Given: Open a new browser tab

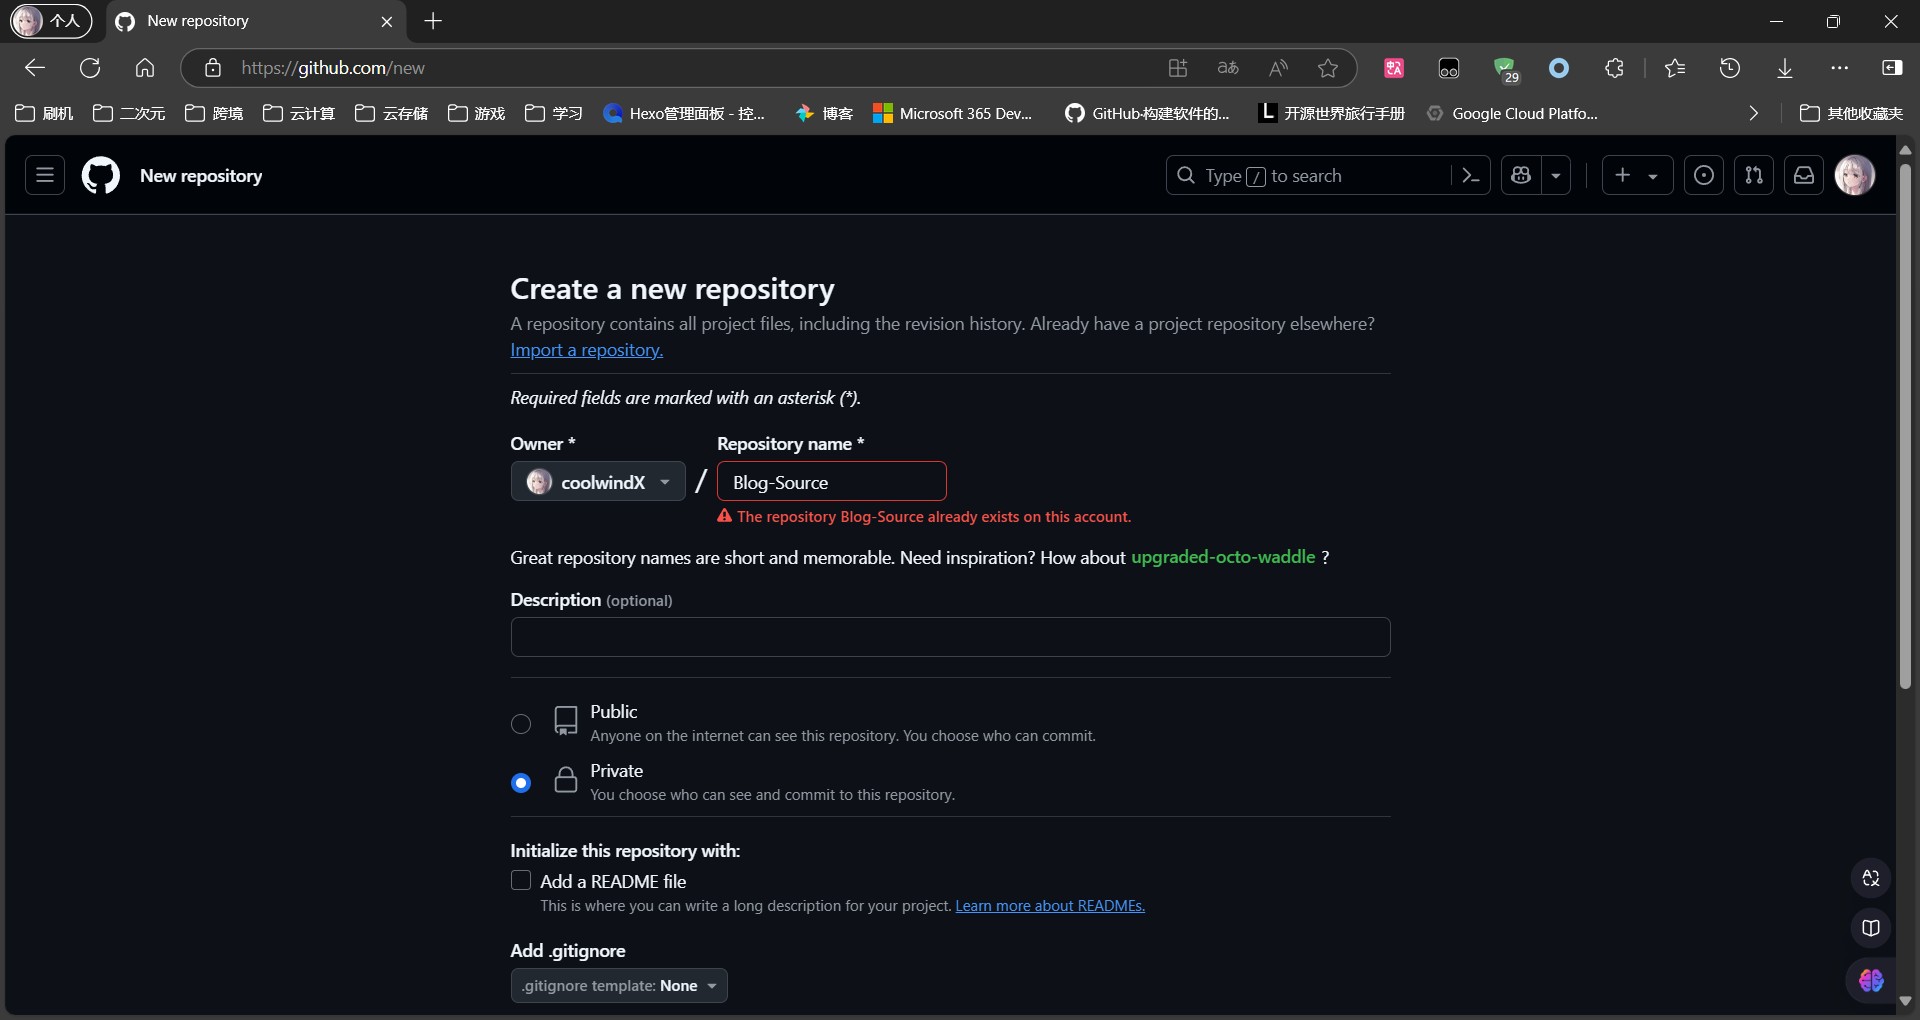Looking at the screenshot, I should click(x=433, y=21).
